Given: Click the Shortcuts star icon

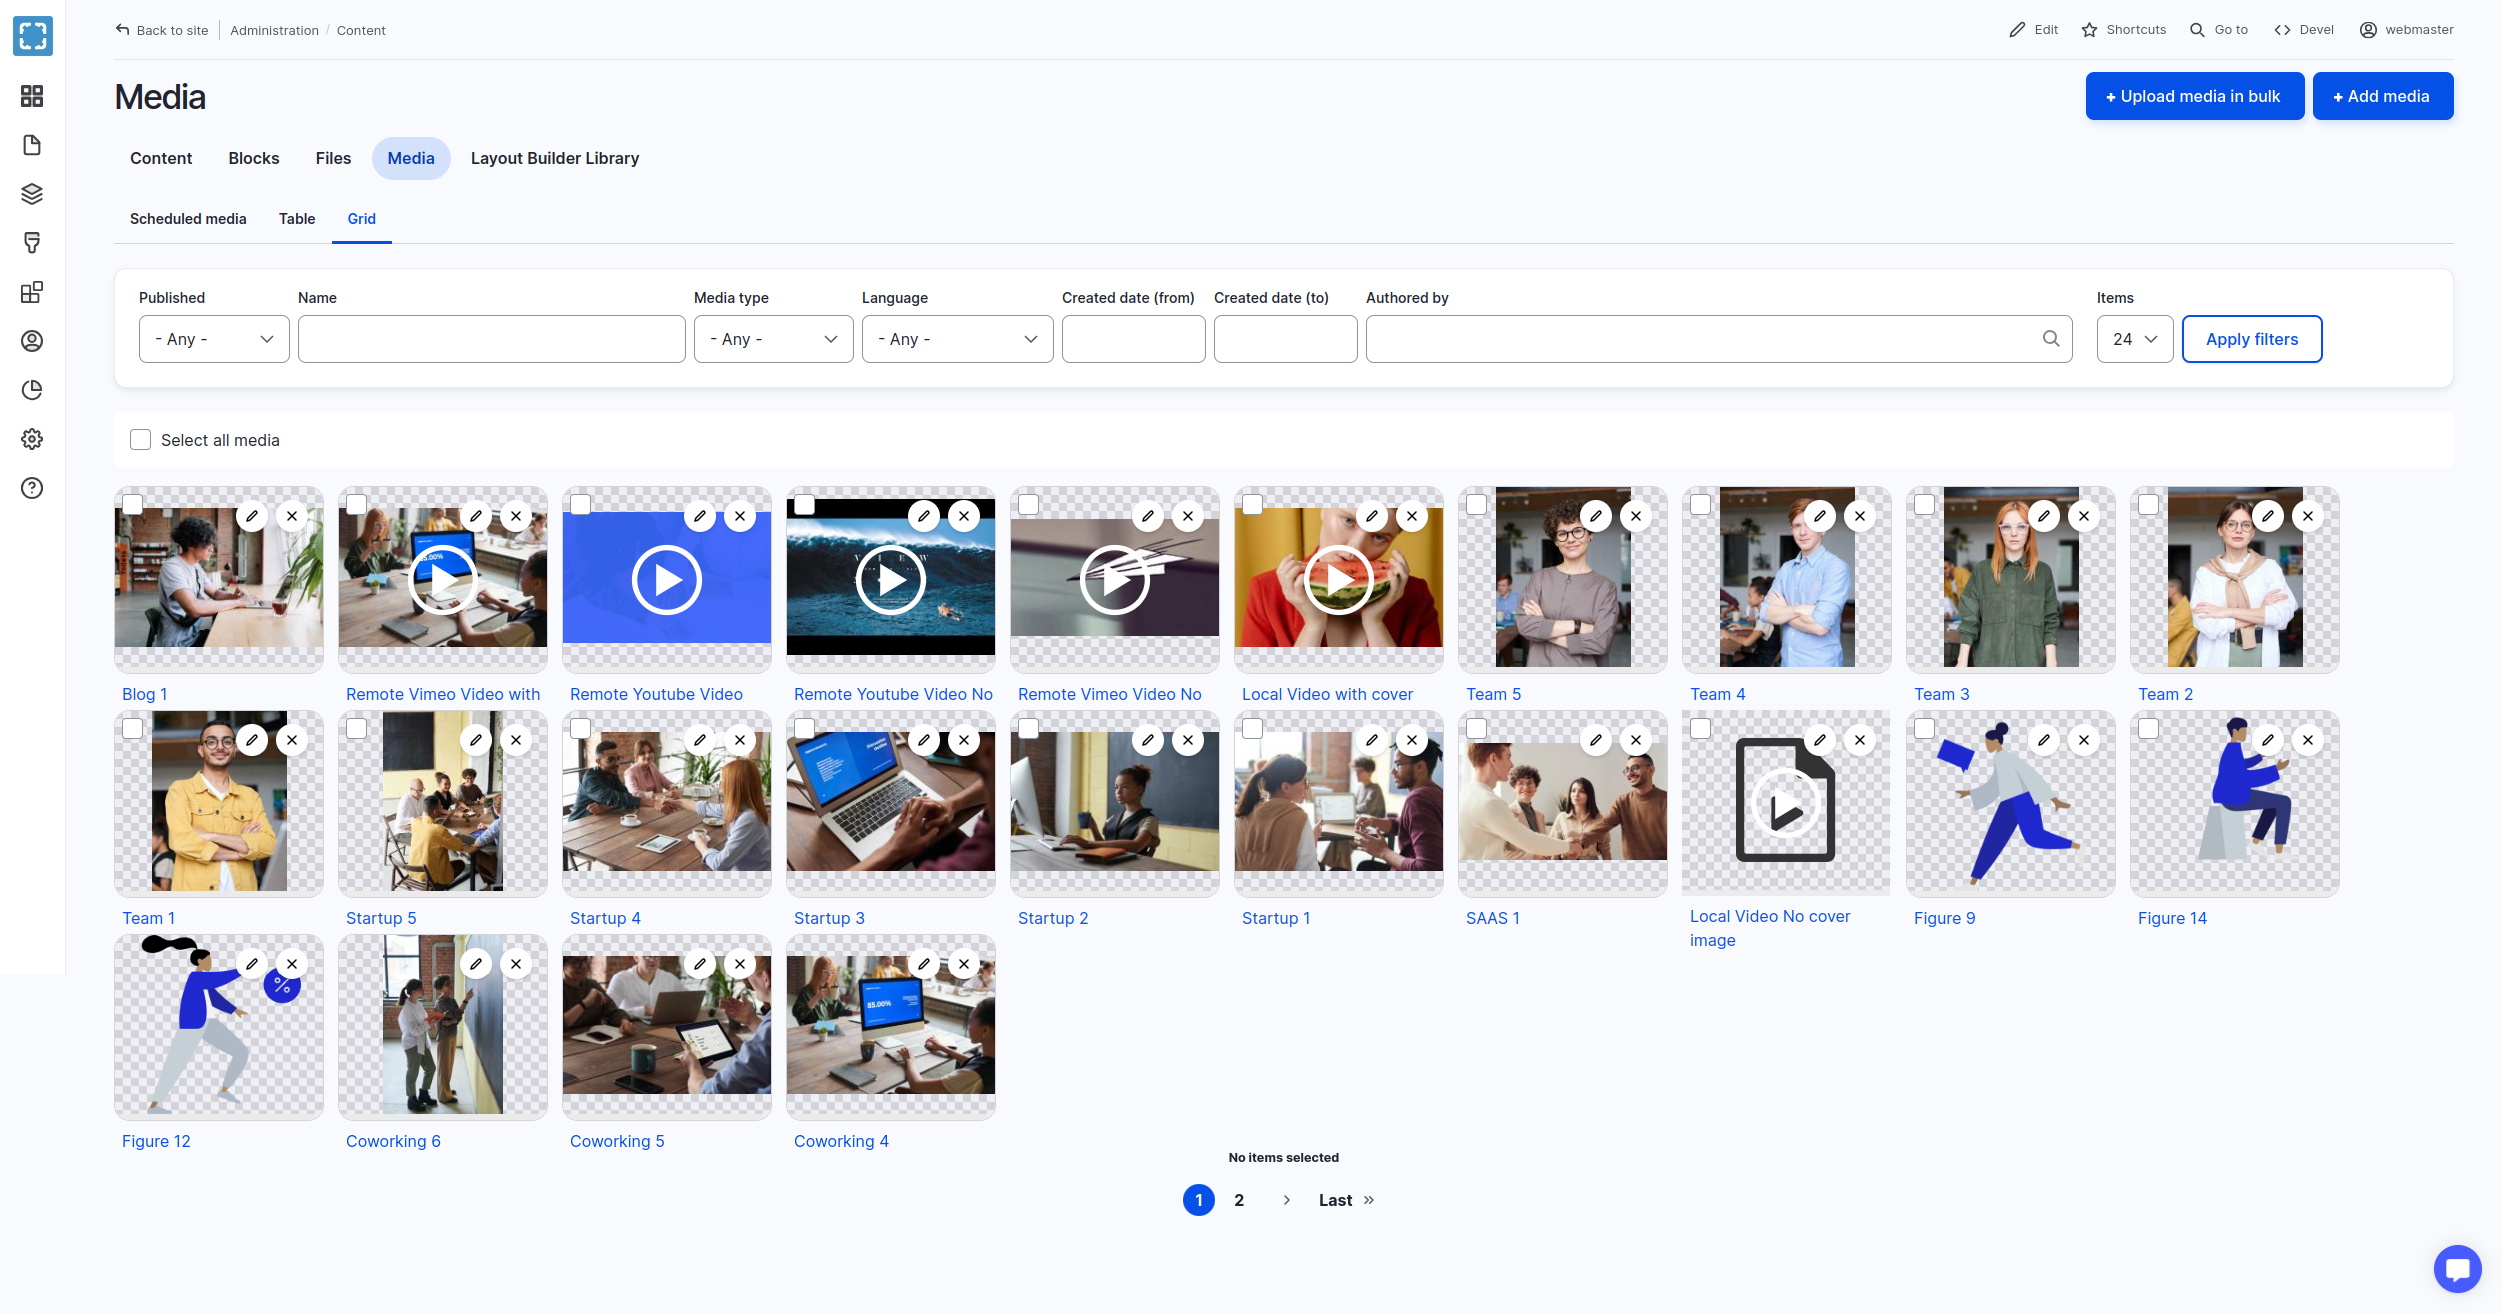Looking at the screenshot, I should (2089, 30).
